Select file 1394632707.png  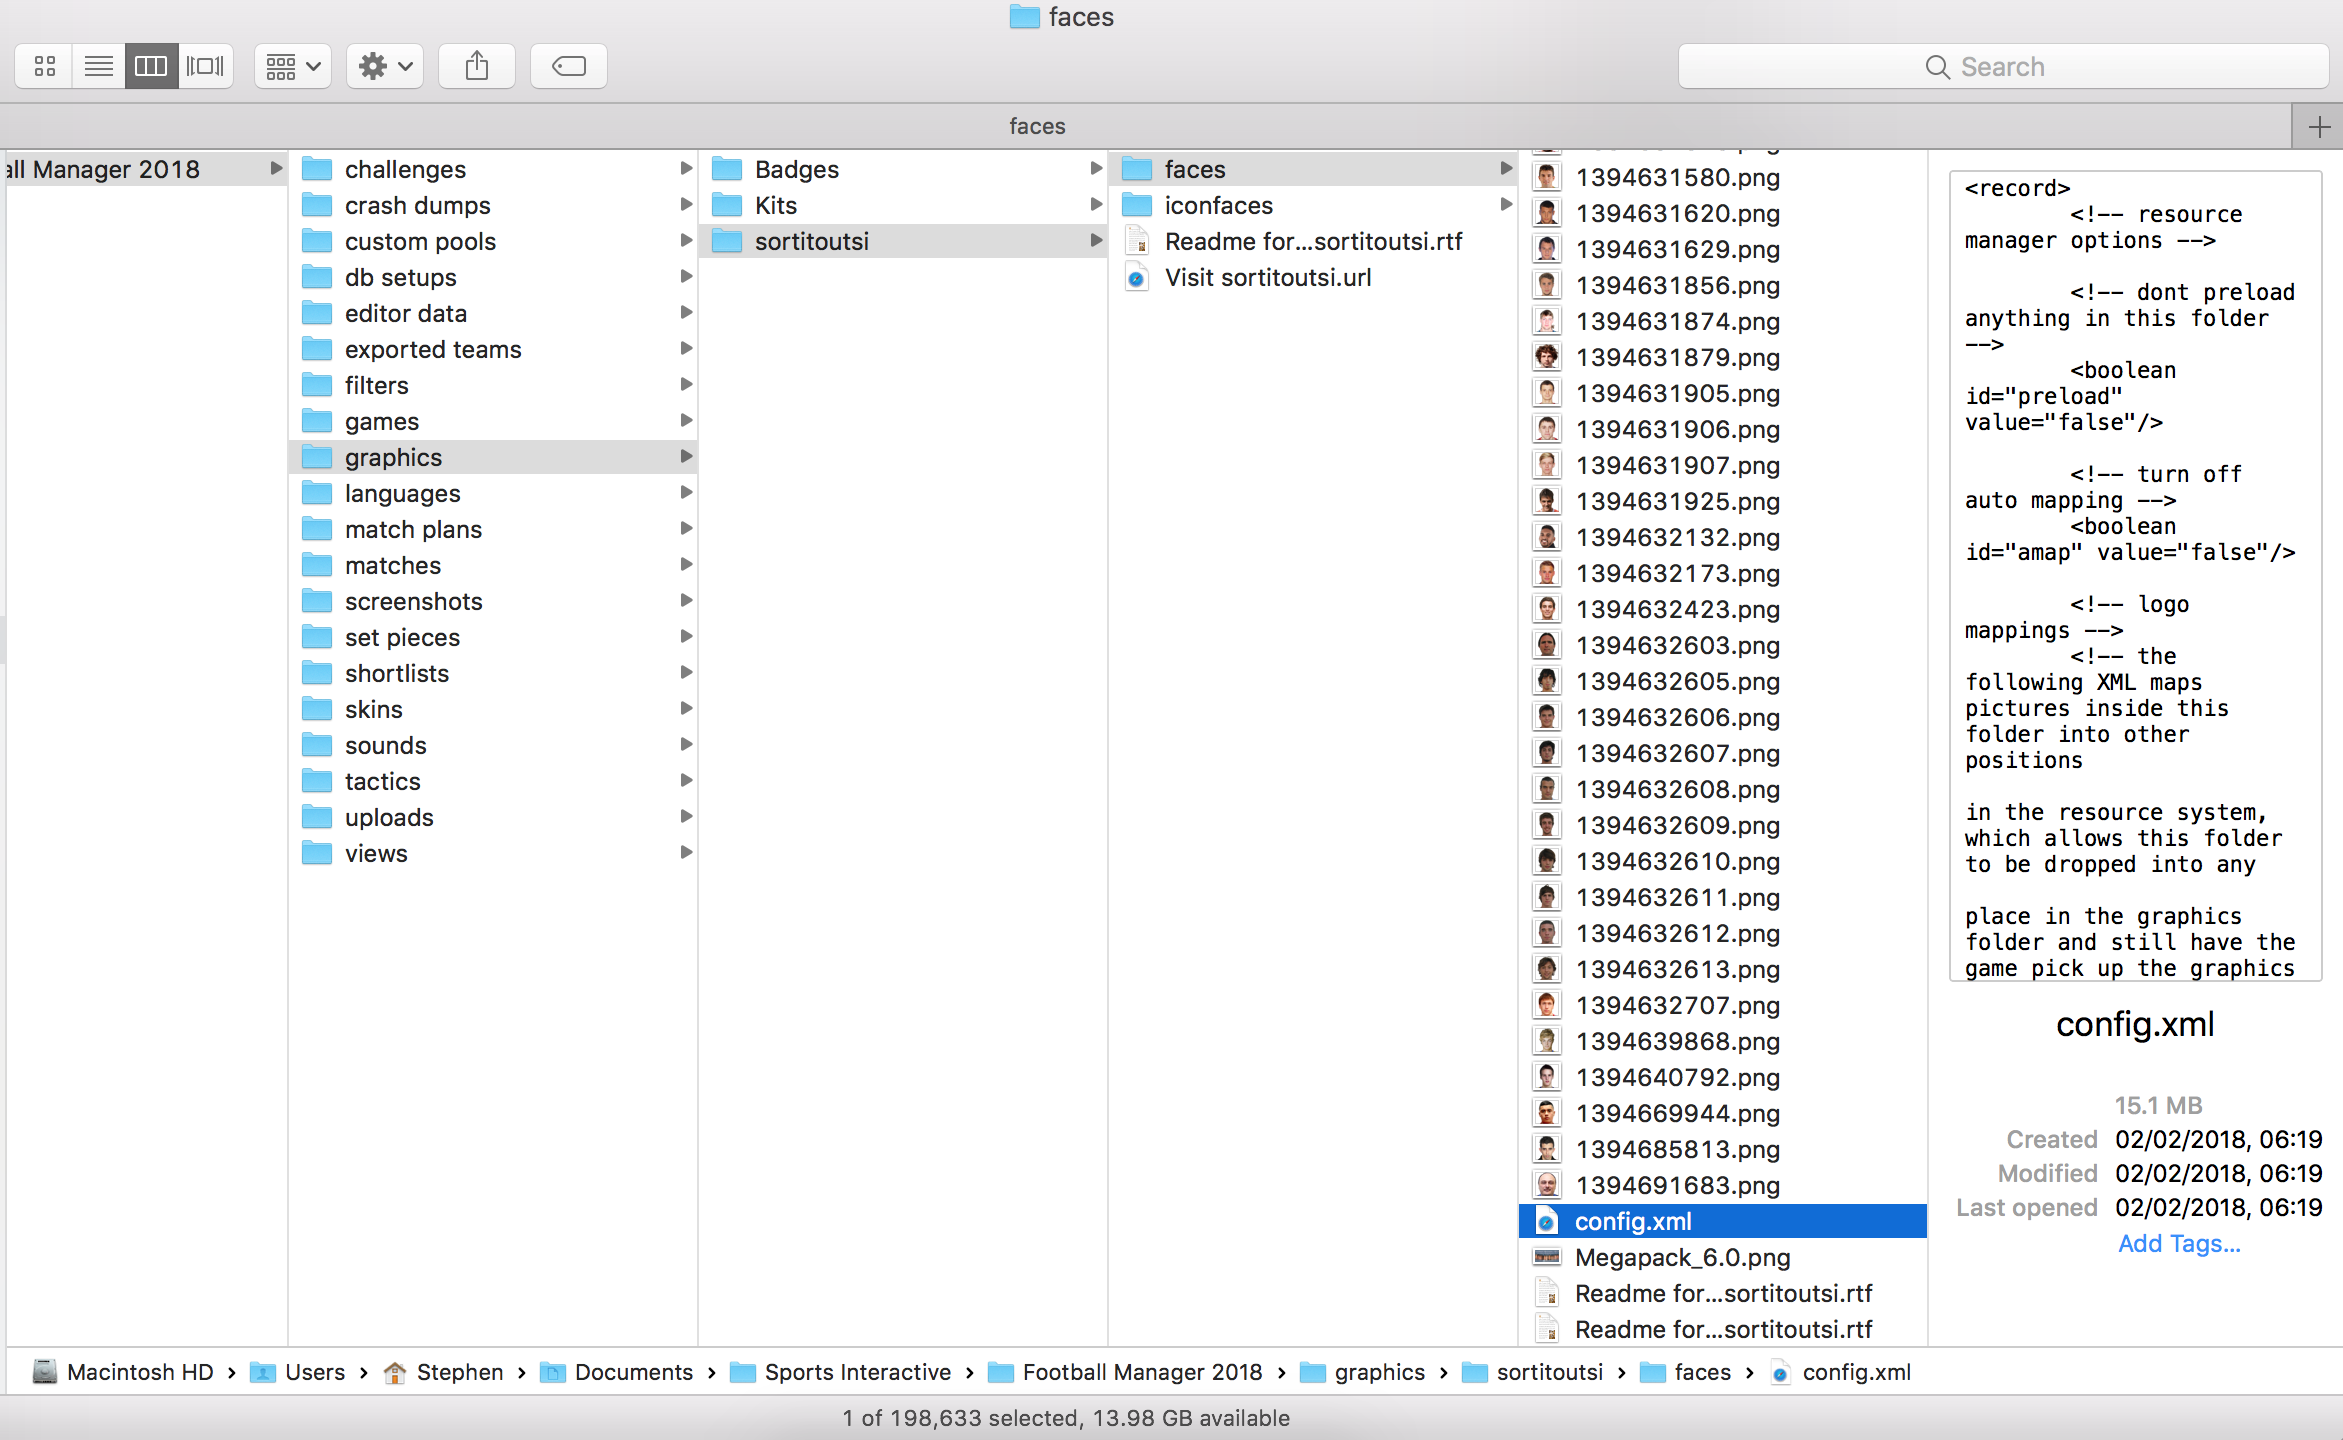pyautogui.click(x=1724, y=1005)
